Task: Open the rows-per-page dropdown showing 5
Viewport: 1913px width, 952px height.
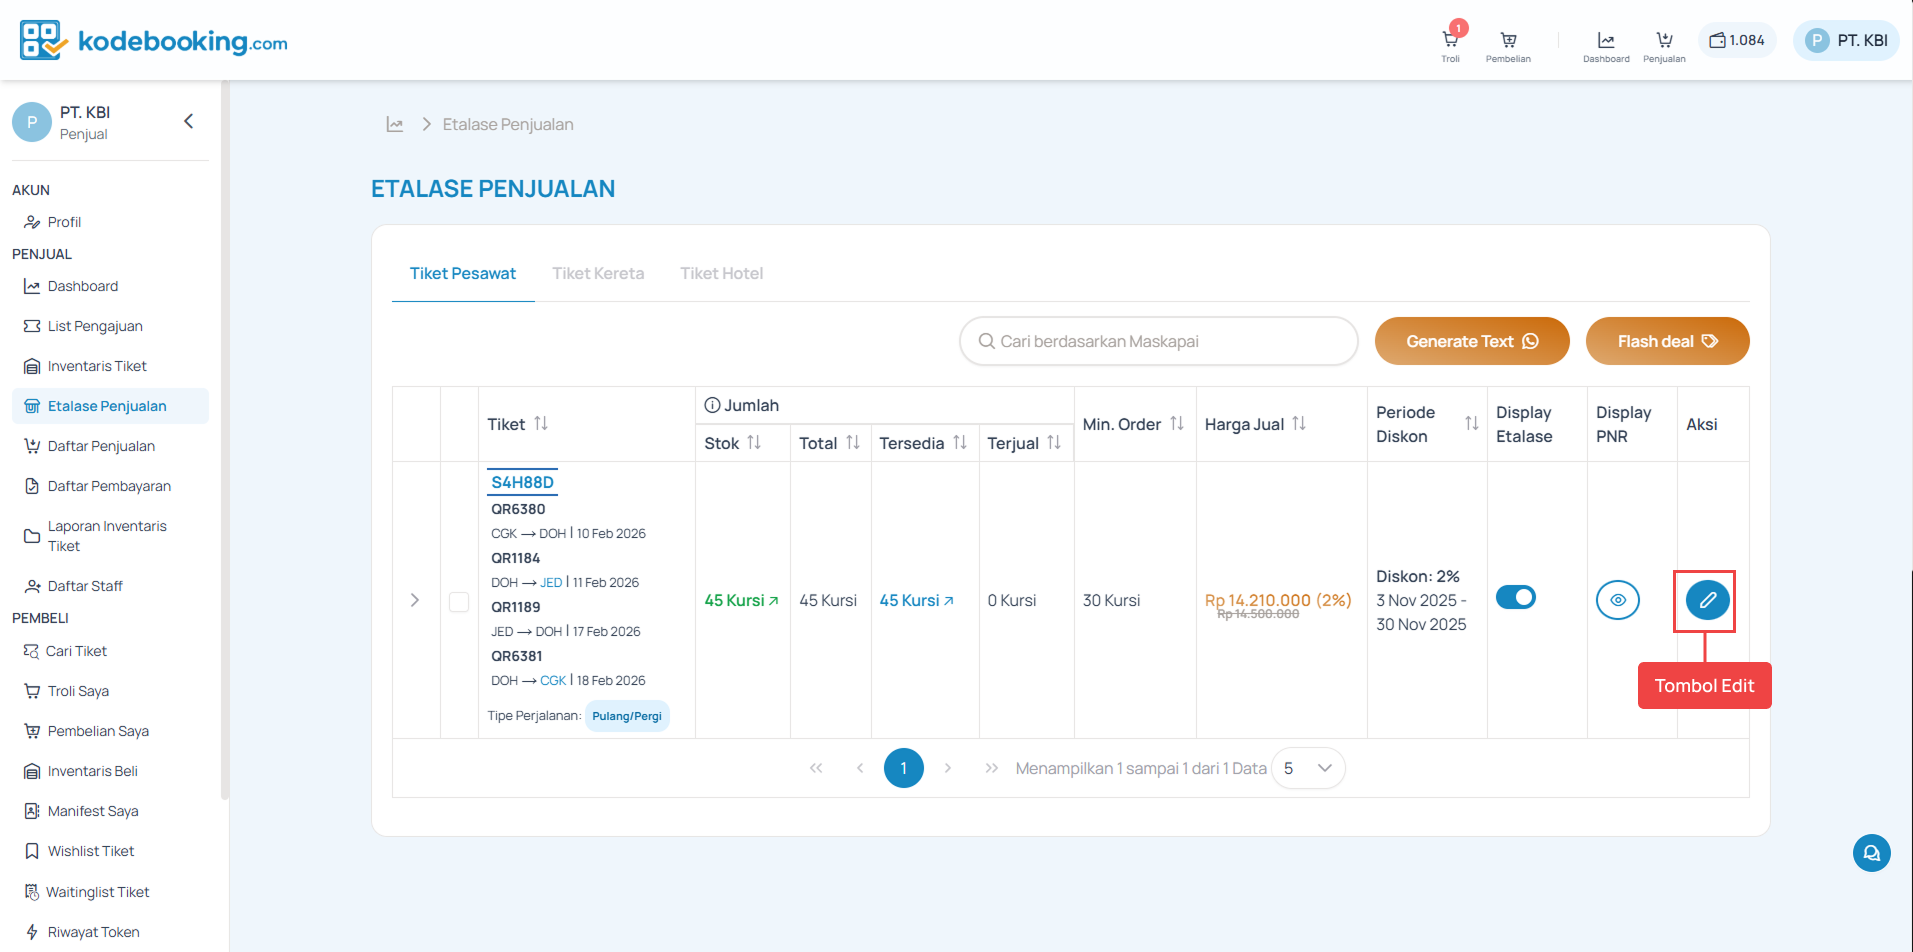Action: tap(1308, 768)
